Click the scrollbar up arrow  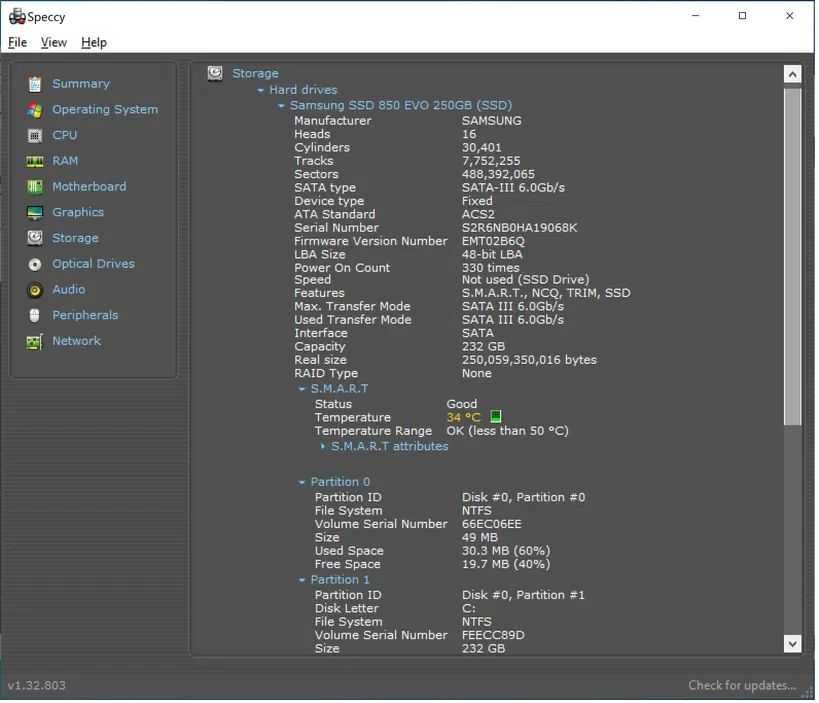(792, 74)
